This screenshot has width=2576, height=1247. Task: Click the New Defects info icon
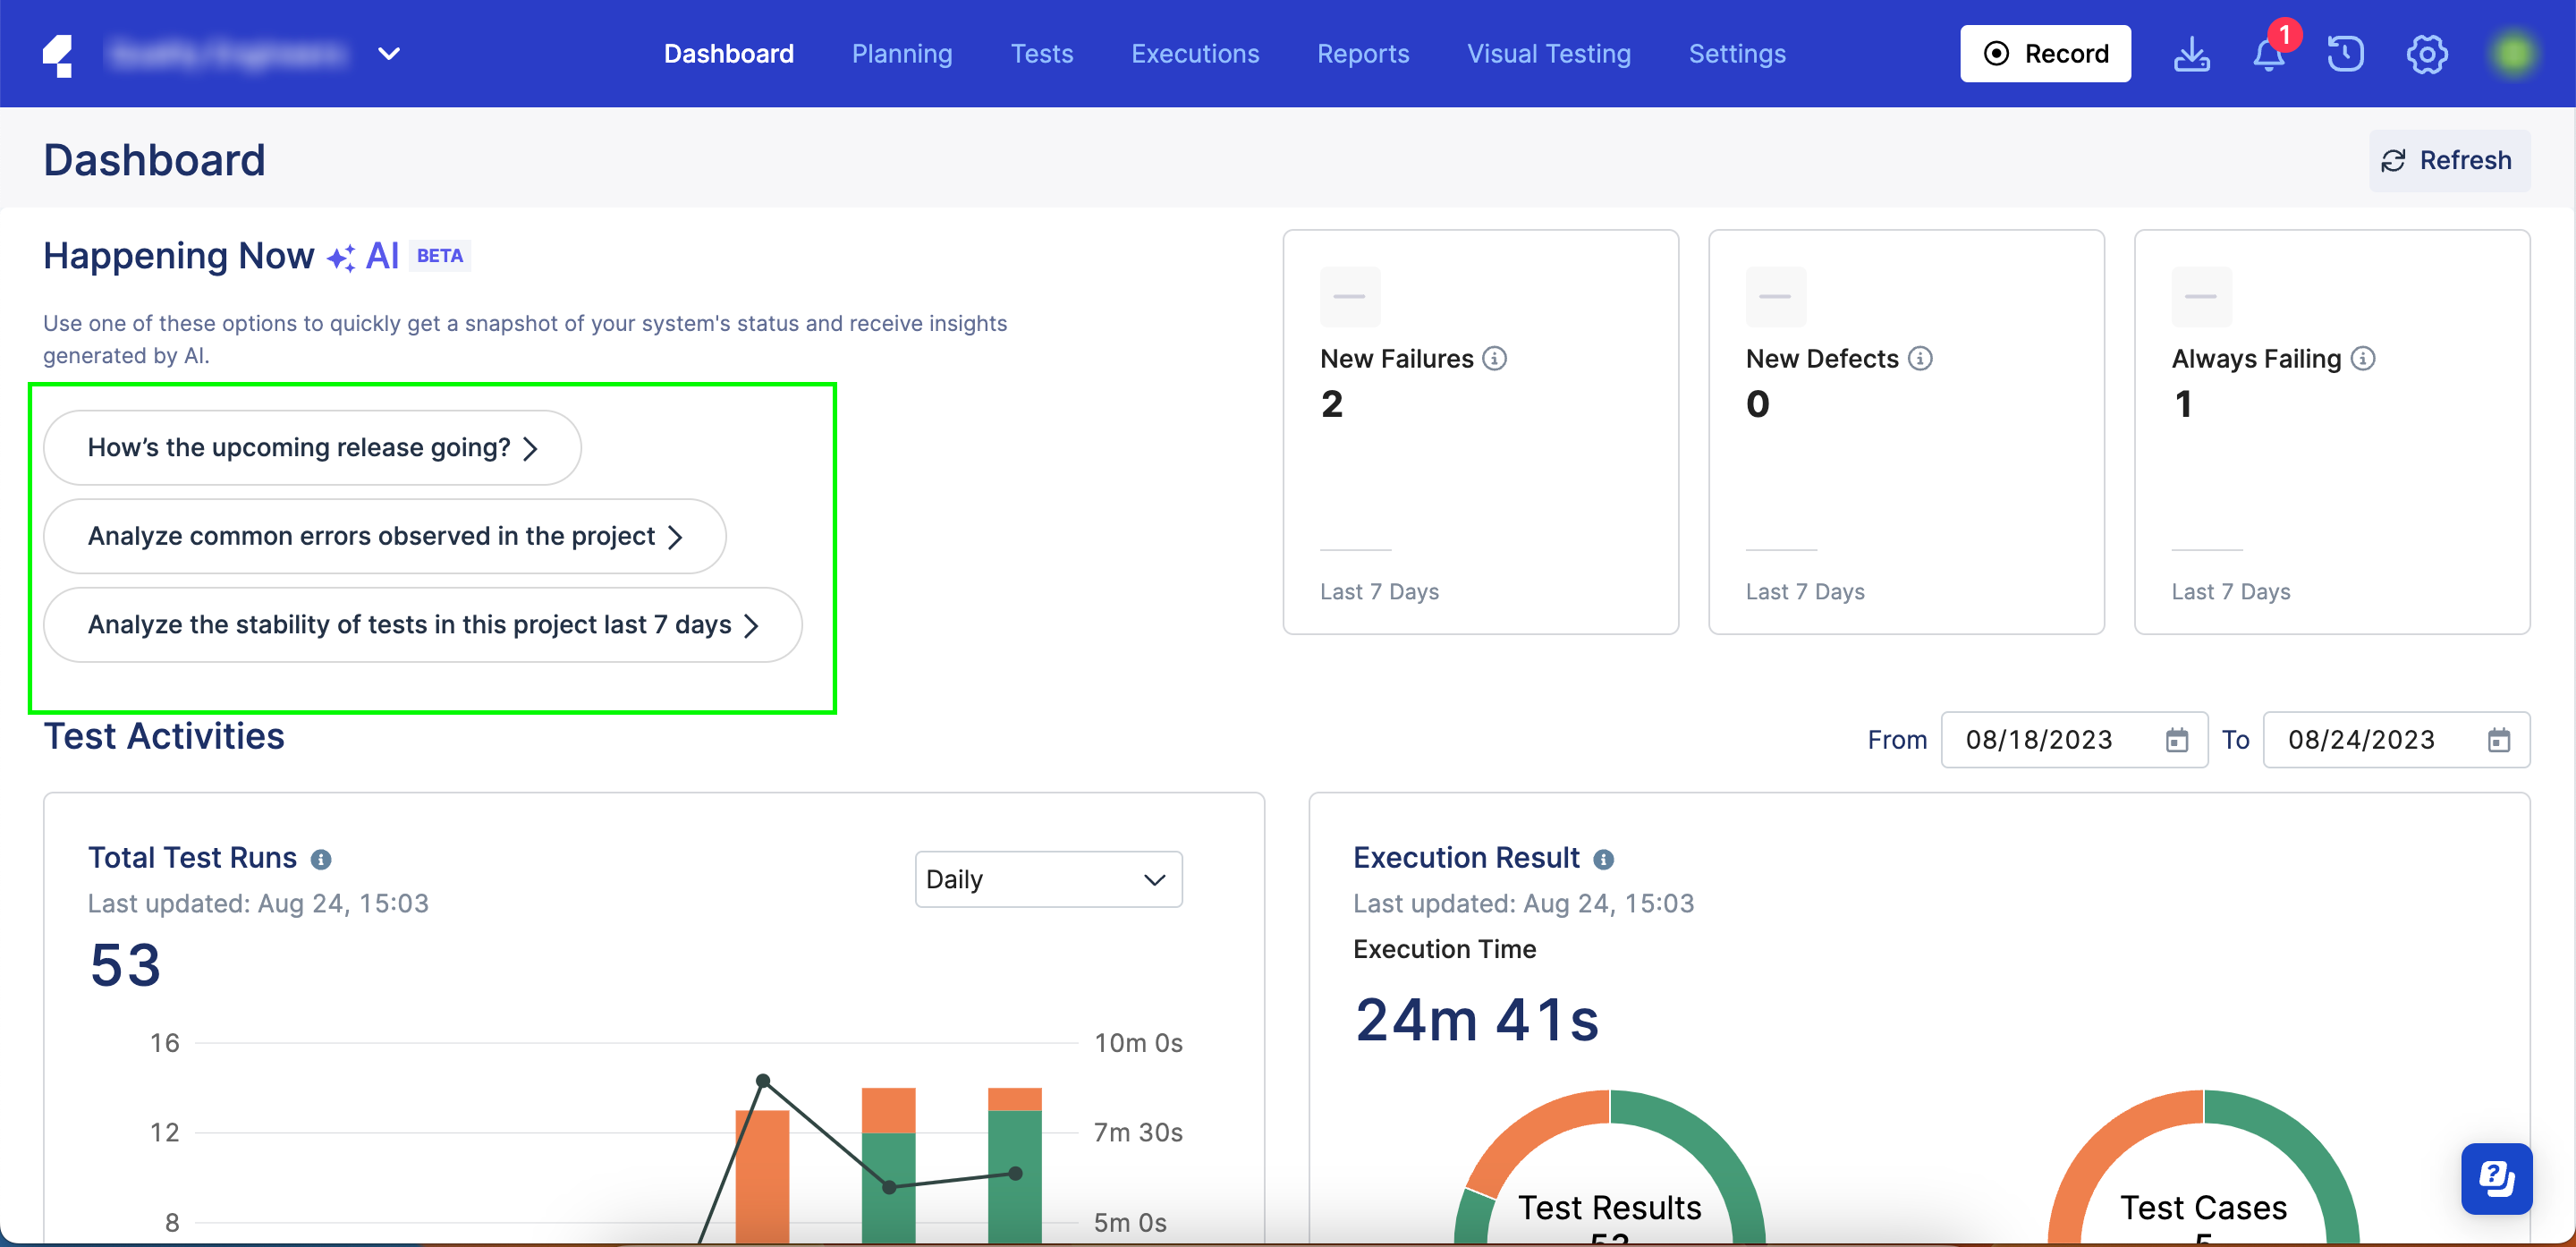click(1920, 358)
